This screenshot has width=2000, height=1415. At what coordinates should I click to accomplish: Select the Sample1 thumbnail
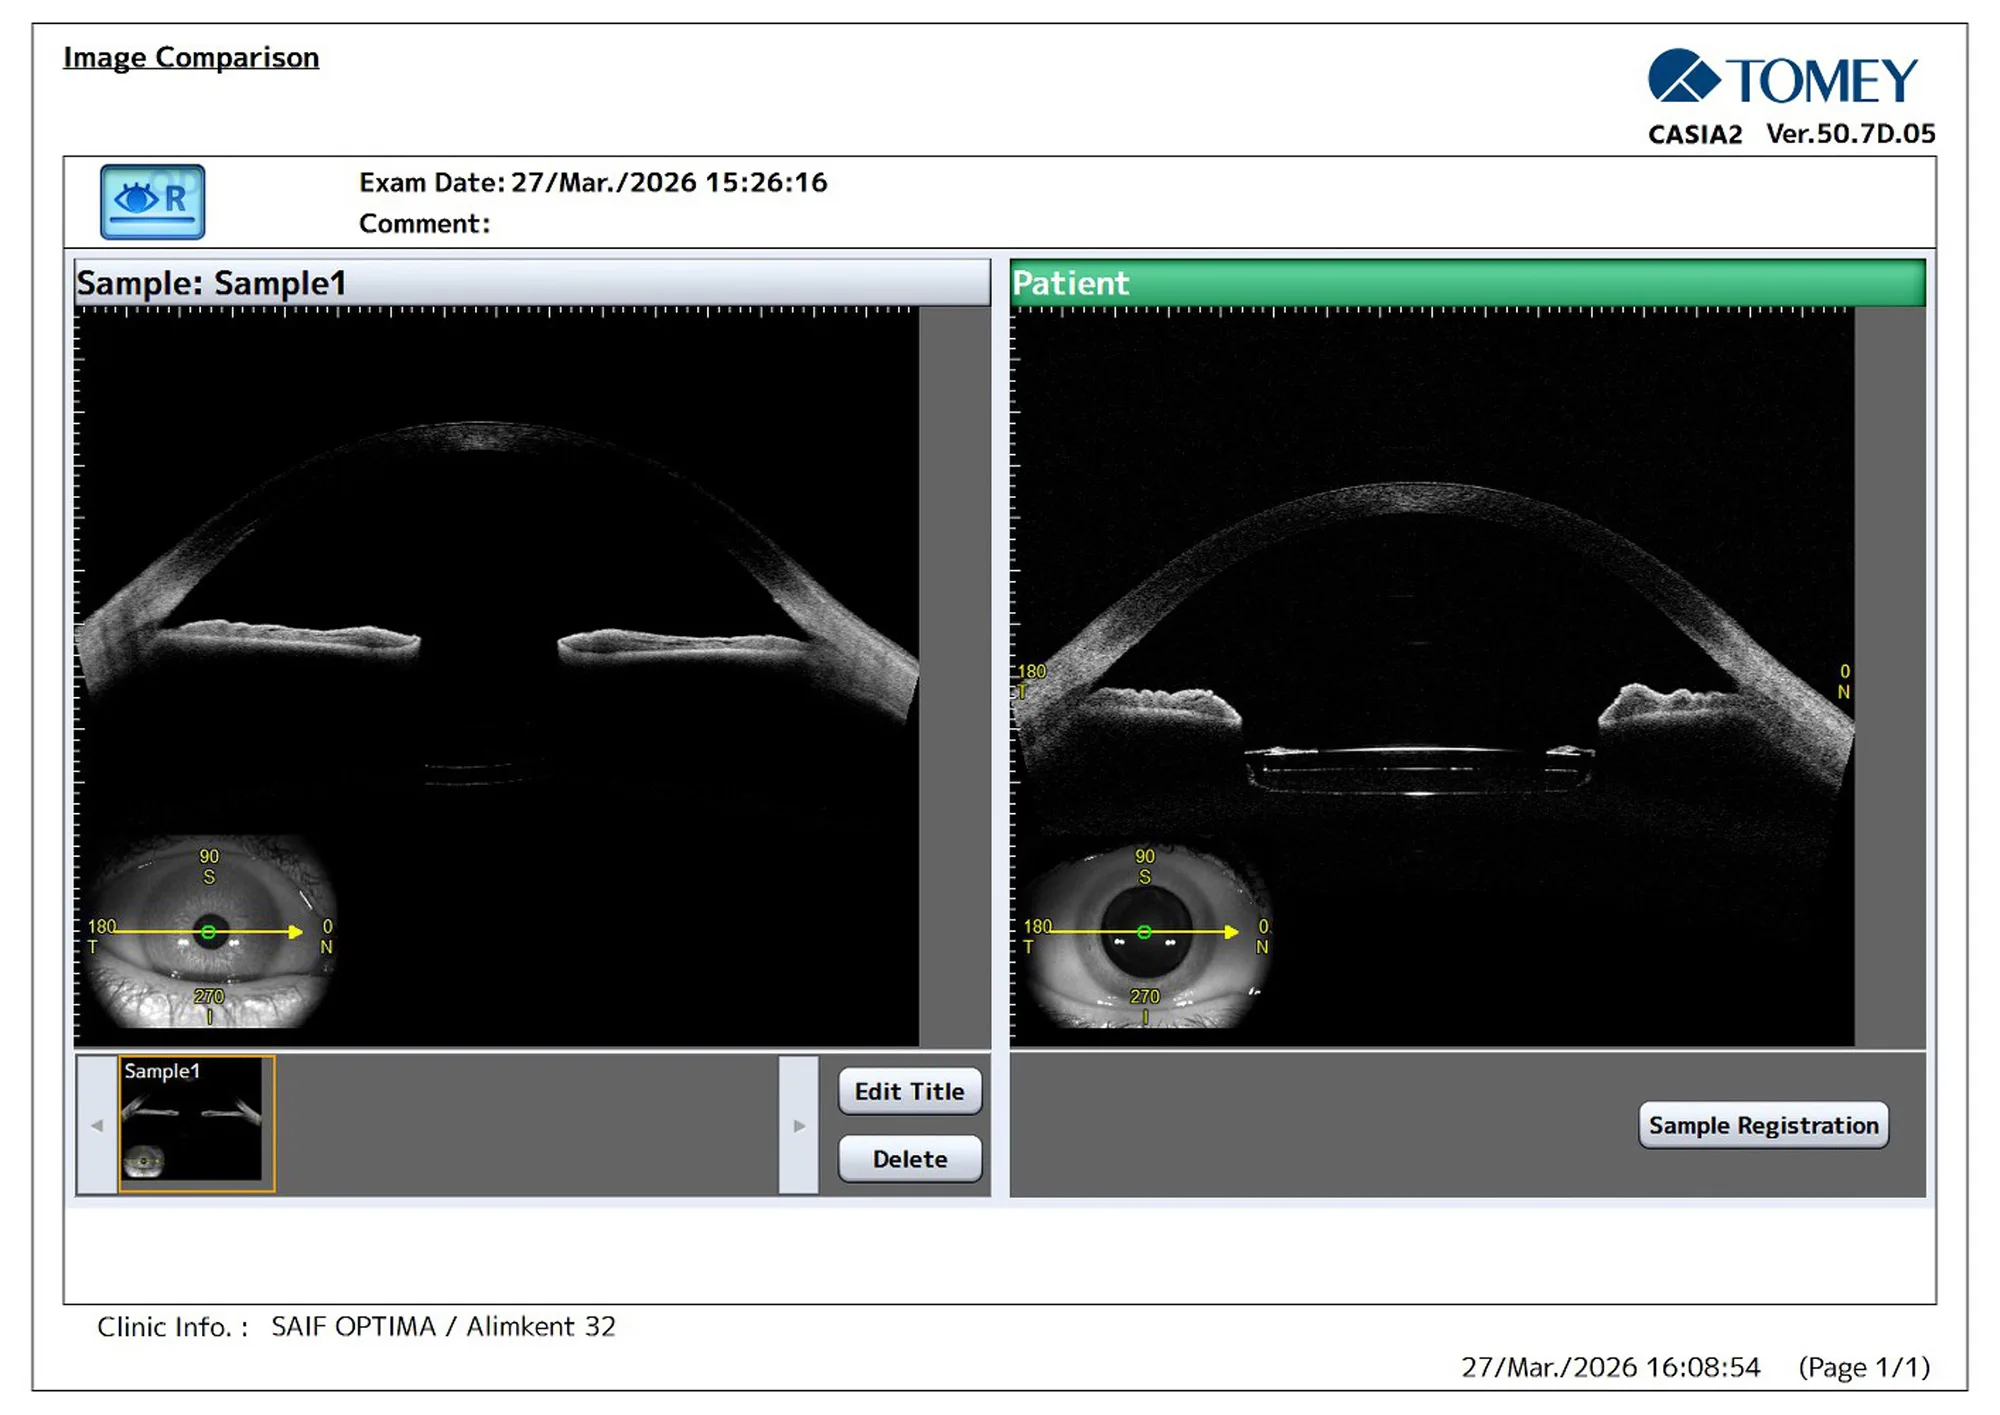coord(196,1123)
